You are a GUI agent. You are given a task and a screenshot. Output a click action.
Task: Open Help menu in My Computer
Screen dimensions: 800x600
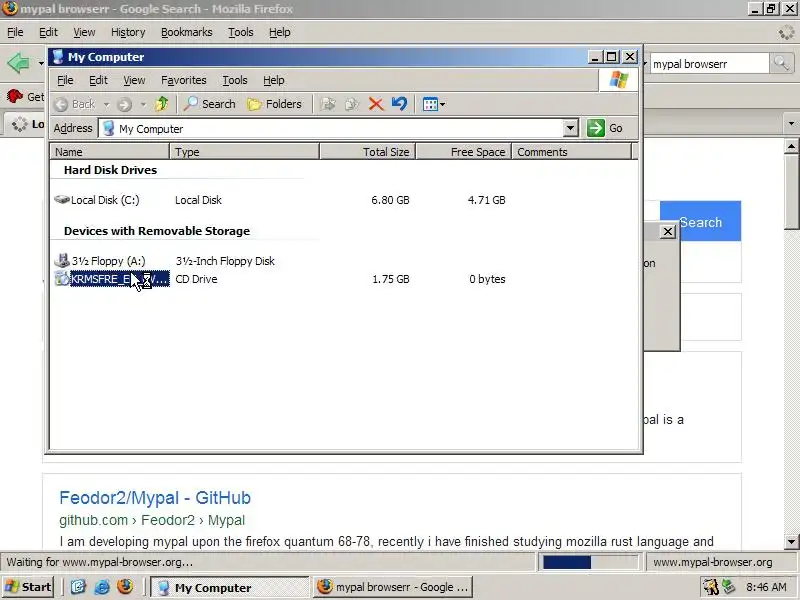273,80
